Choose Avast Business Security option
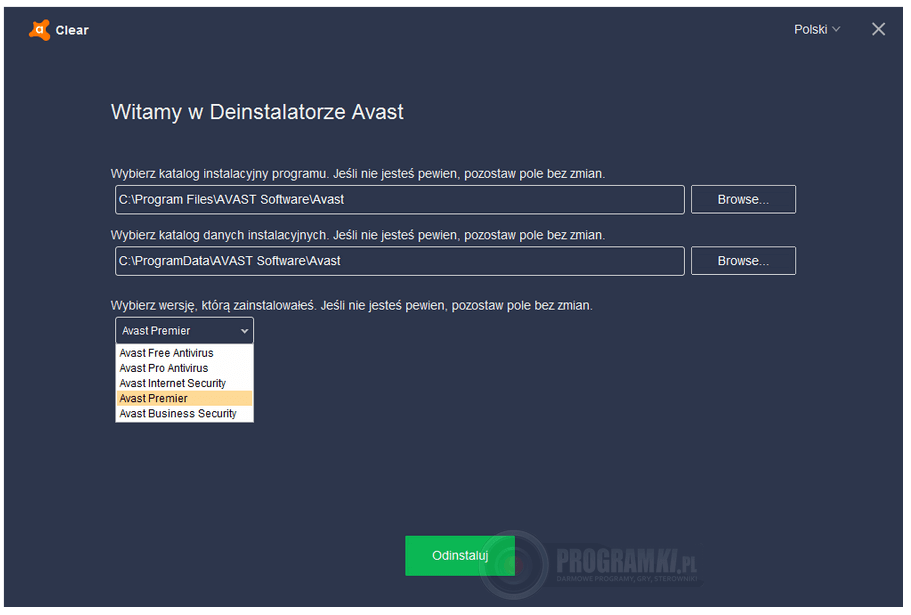911x615 pixels. pyautogui.click(x=184, y=413)
